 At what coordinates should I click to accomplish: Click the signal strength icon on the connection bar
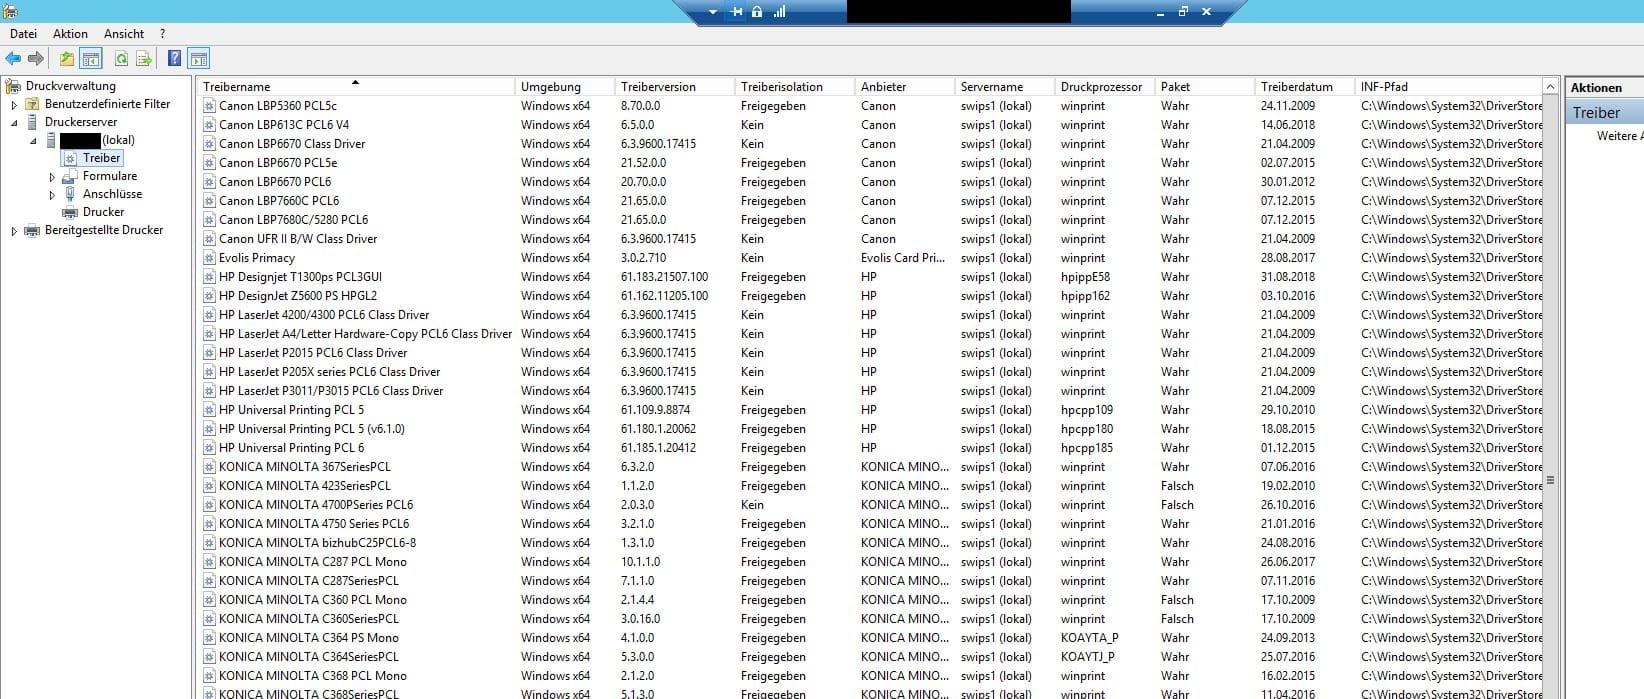779,12
